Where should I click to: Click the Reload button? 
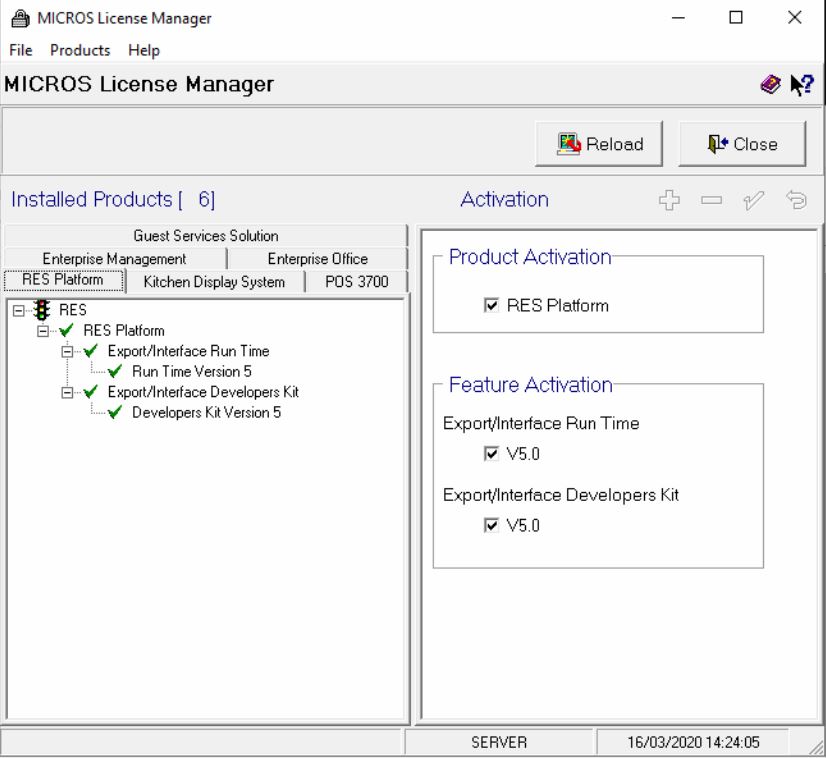599,144
